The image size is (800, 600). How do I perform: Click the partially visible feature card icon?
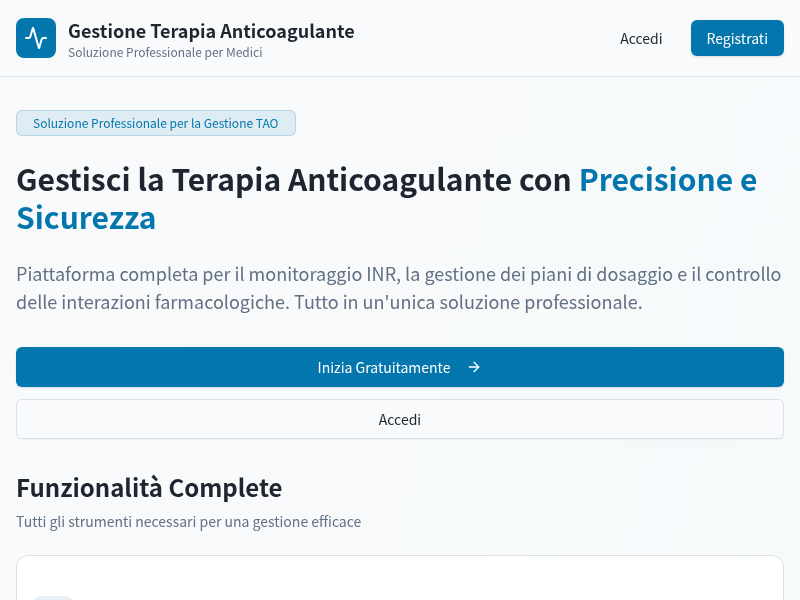54,597
